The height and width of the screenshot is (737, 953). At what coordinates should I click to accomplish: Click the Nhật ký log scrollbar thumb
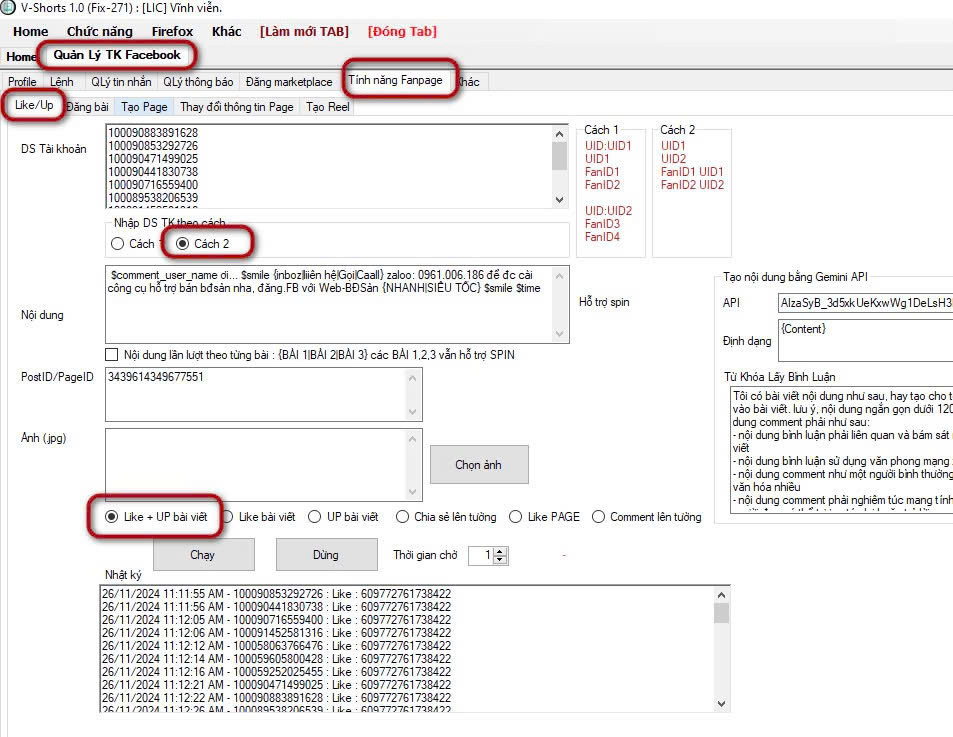(x=721, y=613)
